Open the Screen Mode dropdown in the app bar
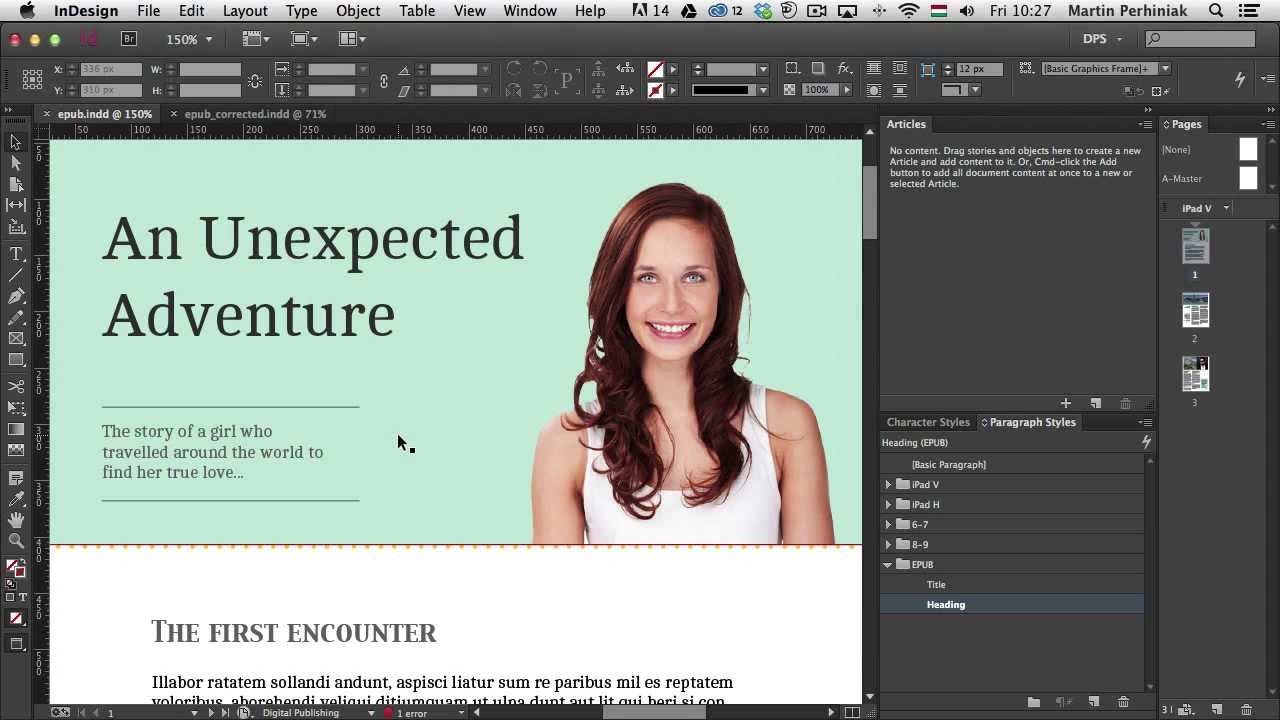 304,39
